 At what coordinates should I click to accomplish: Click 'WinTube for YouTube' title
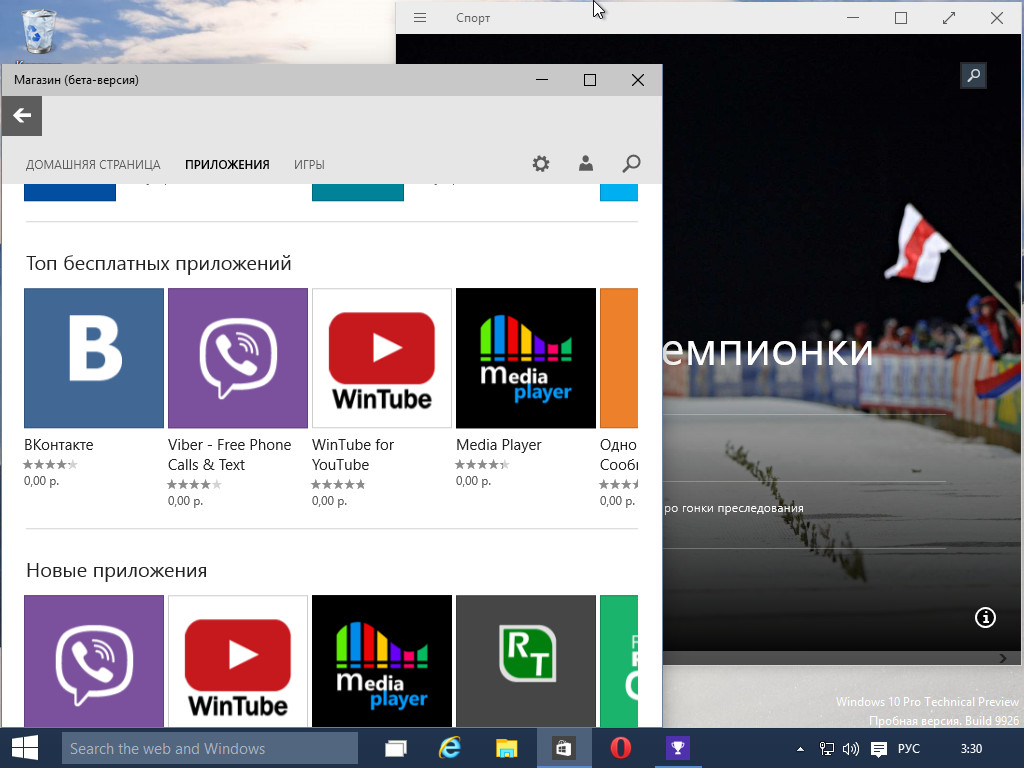coord(353,455)
